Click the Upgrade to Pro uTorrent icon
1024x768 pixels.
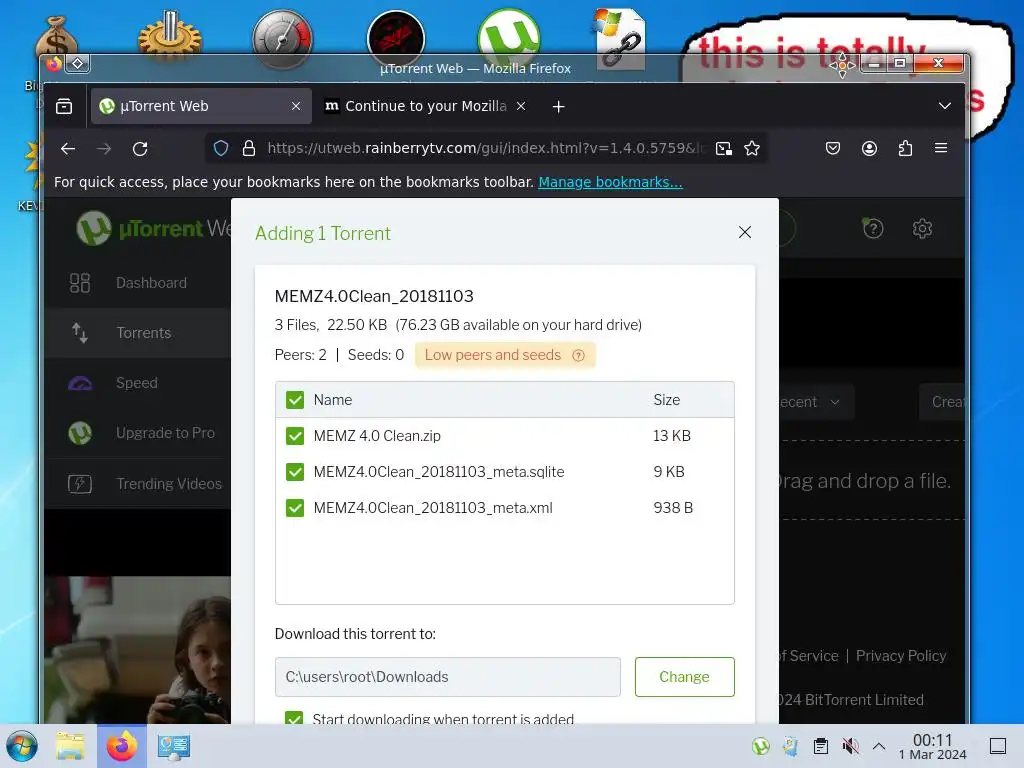(x=80, y=433)
